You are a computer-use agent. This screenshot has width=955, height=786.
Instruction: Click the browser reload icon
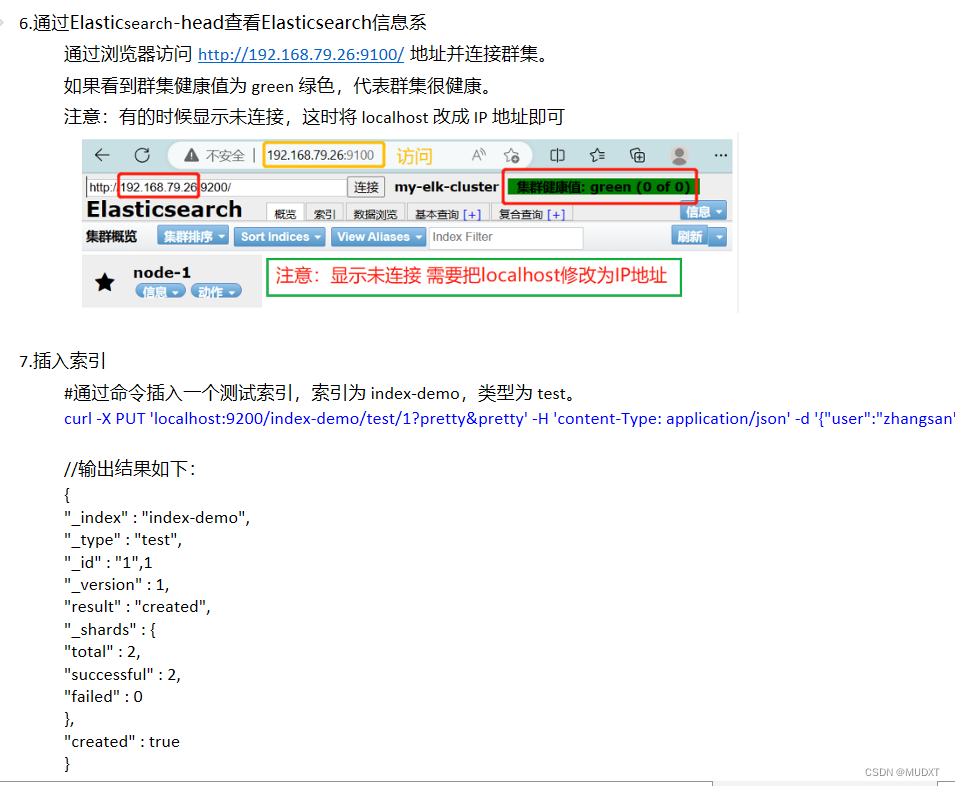pos(143,155)
